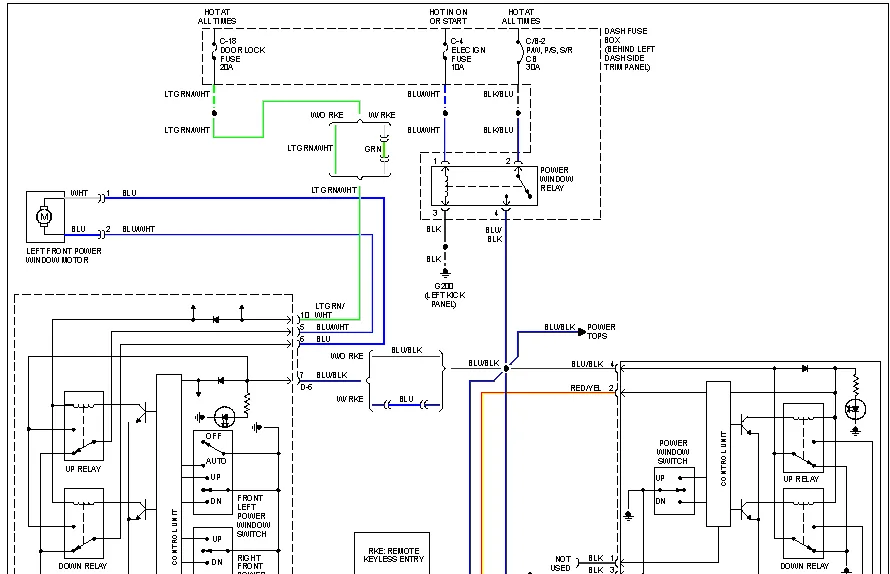Select the BLU/BLK splice junction dot

(x=506, y=368)
